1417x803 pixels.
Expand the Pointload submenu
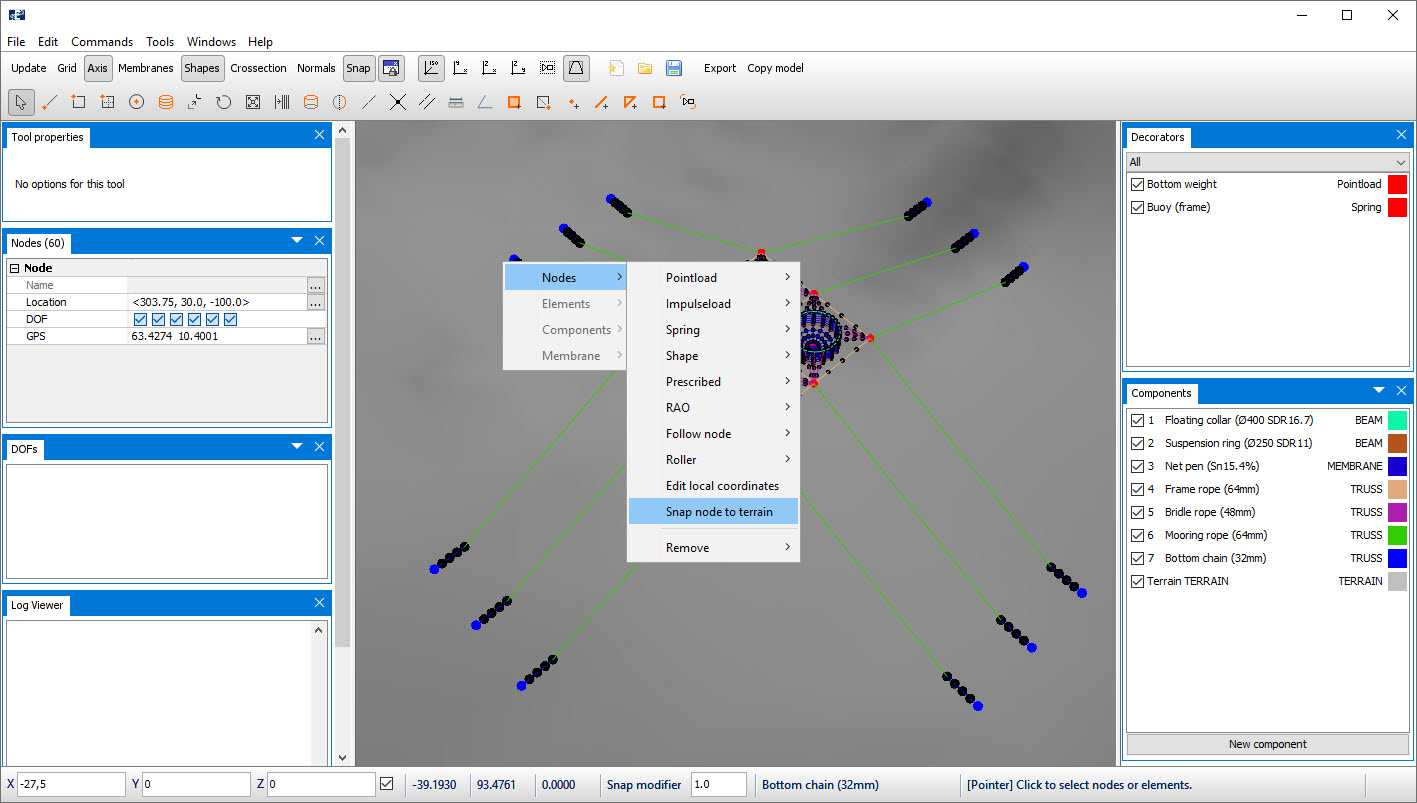coord(714,278)
